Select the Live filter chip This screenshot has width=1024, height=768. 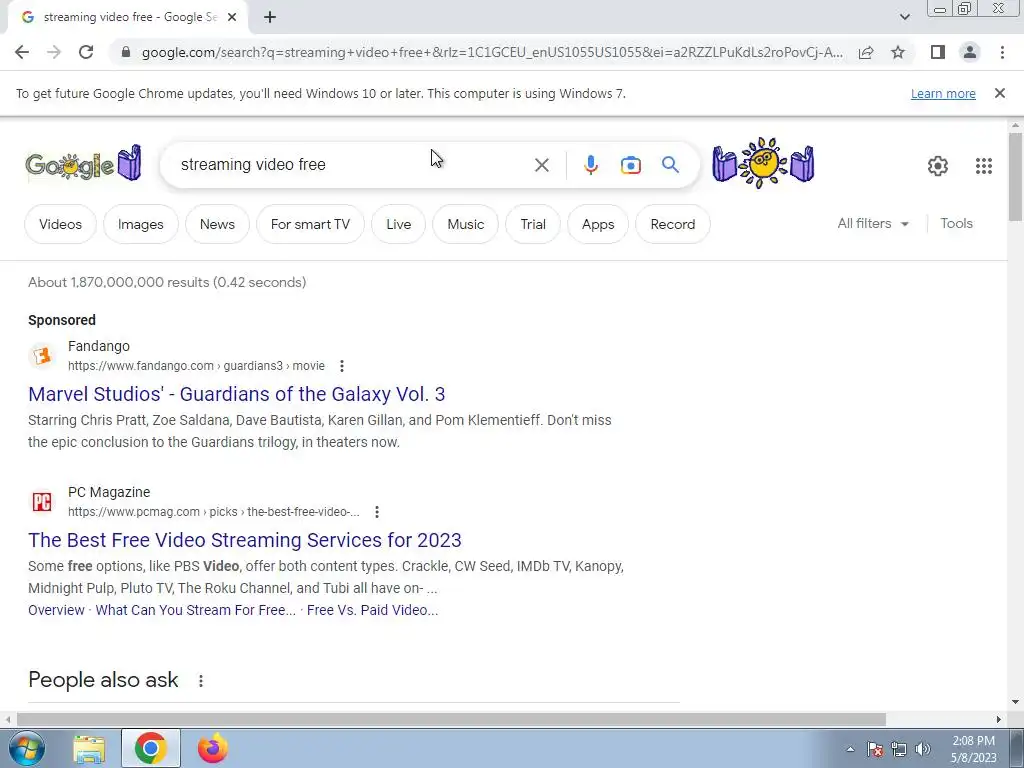click(x=398, y=224)
